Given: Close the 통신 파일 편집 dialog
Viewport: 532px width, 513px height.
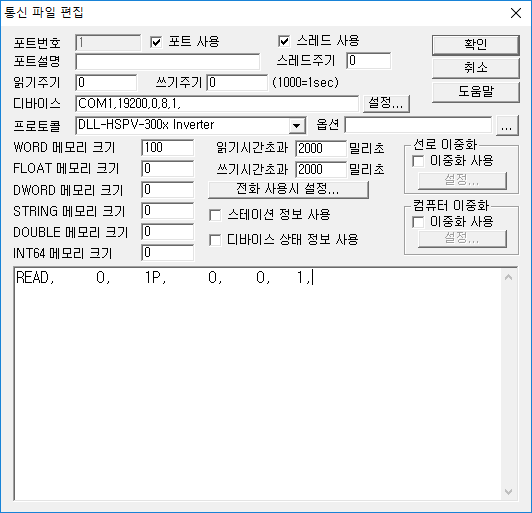Looking at the screenshot, I should coord(516,13).
